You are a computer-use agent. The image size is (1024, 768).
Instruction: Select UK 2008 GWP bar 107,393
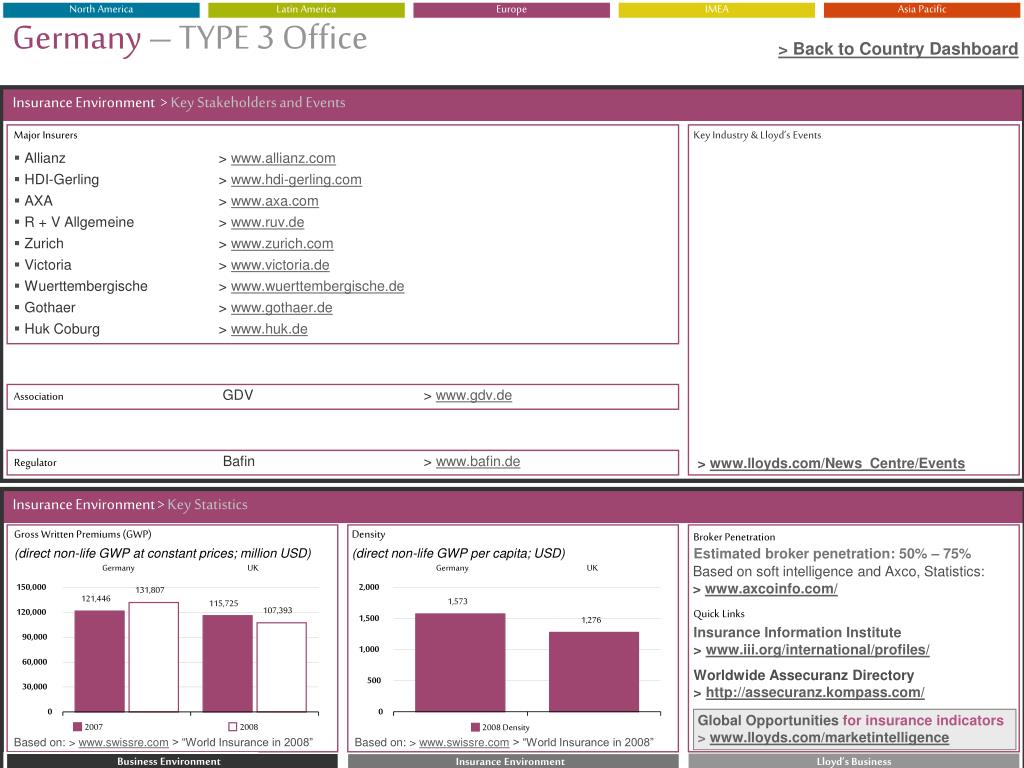tap(281, 667)
